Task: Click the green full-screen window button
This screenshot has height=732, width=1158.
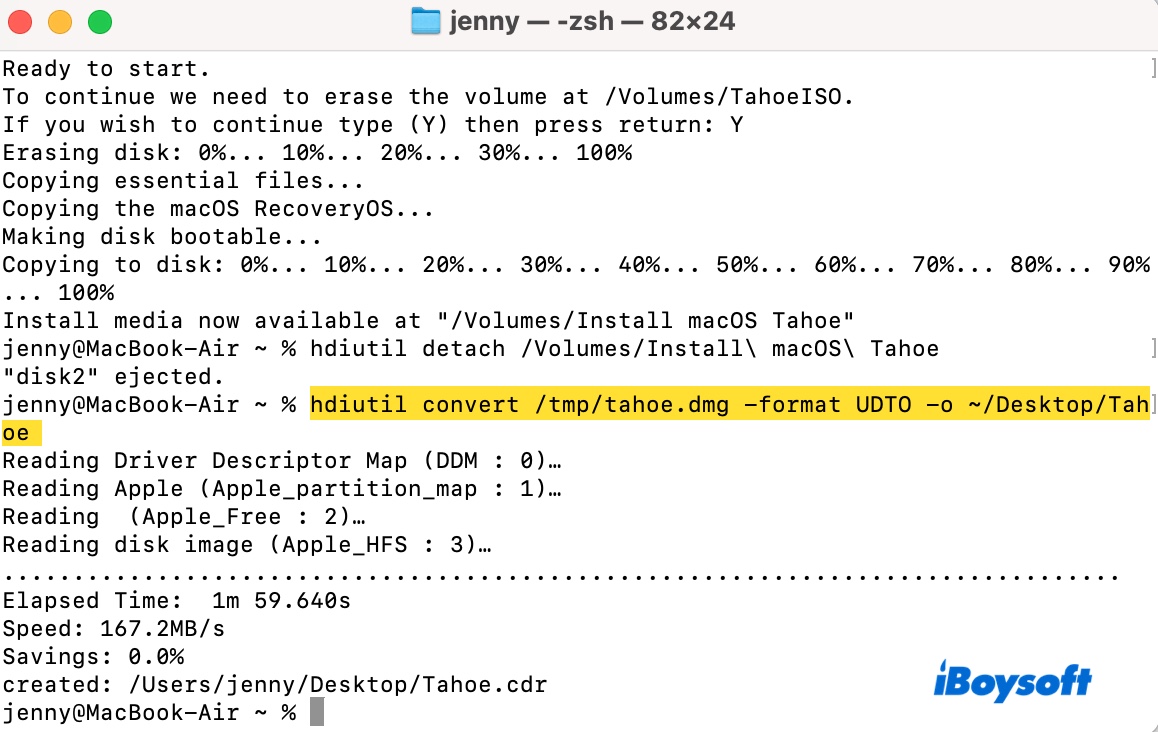Action: [99, 21]
